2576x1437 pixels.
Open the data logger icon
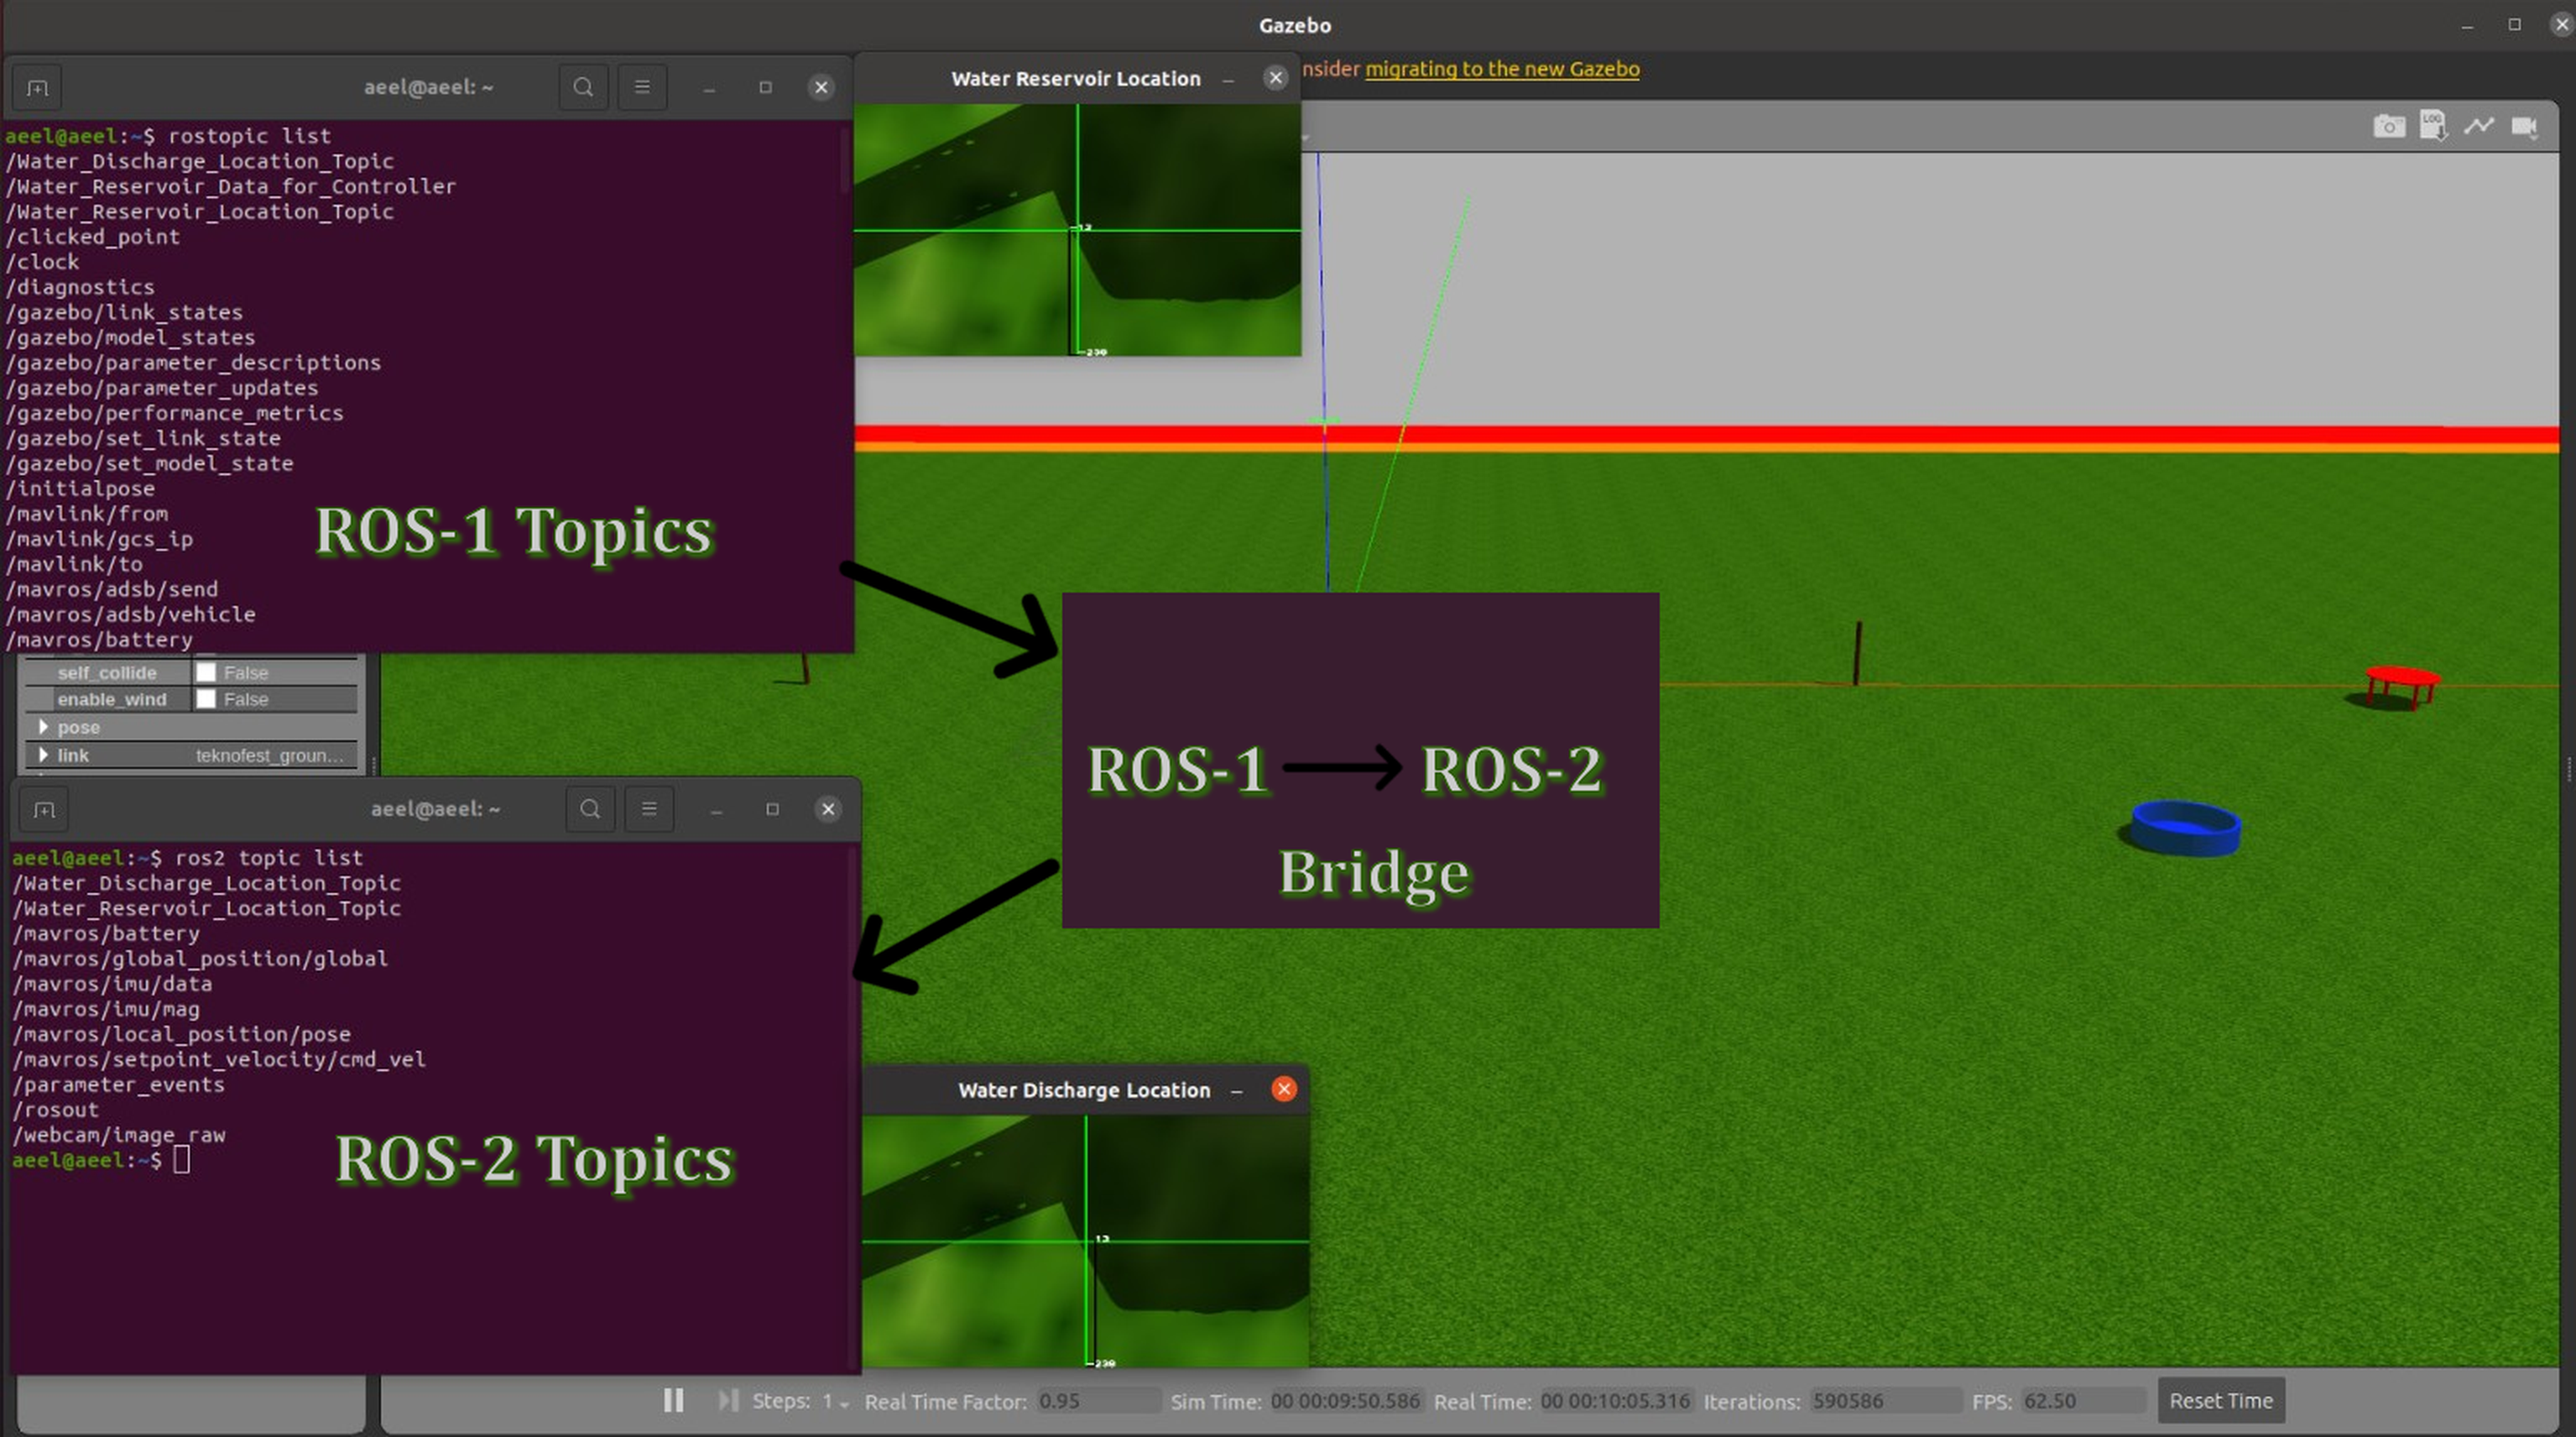(2433, 126)
